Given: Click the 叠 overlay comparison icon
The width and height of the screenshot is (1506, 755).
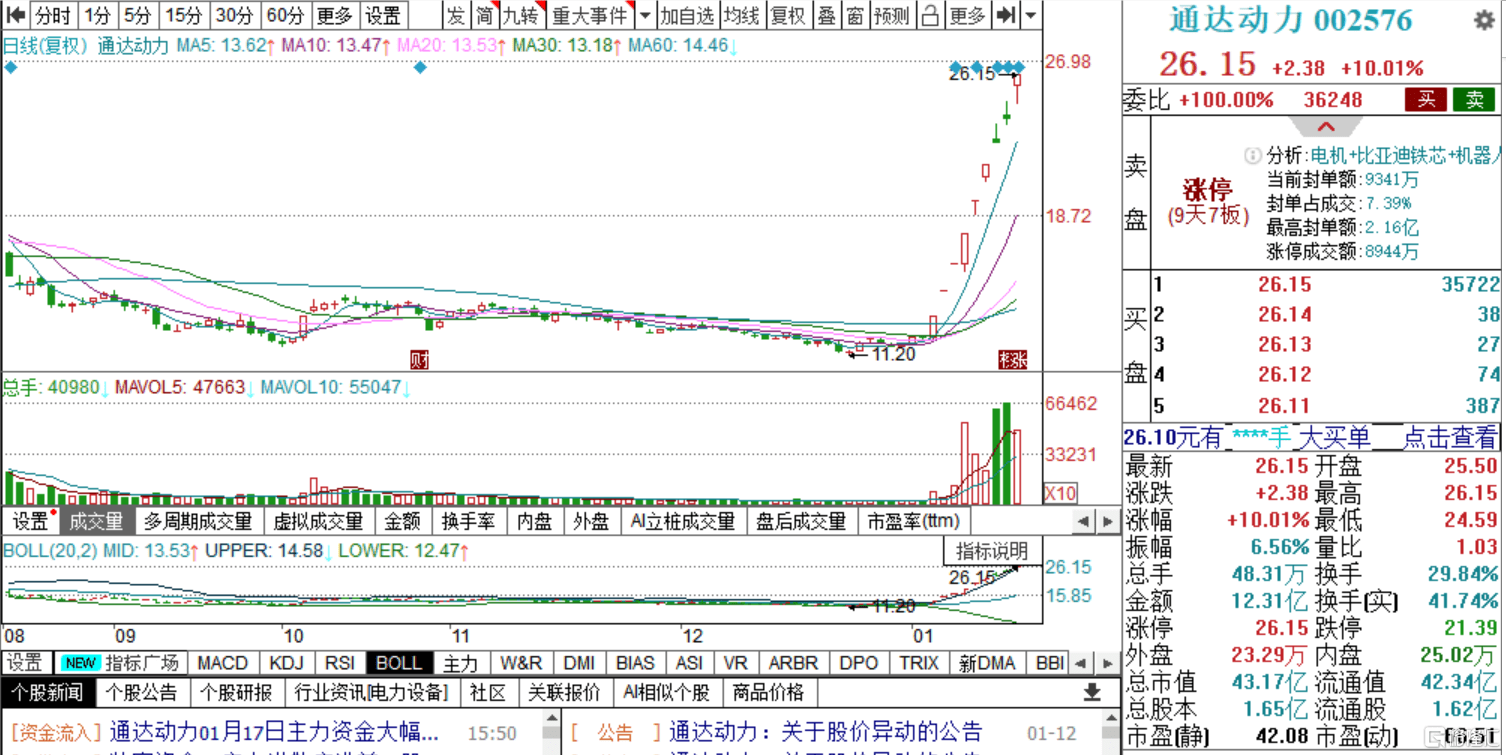Looking at the screenshot, I should pos(829,14).
